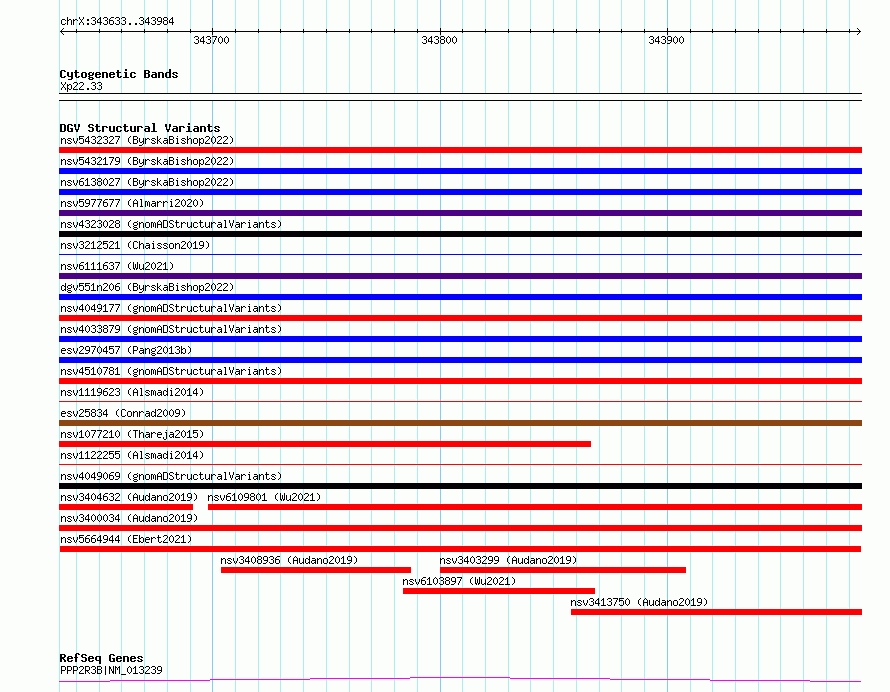
Task: Click nsv3403299 (Audano2019) label
Action: coord(508,560)
